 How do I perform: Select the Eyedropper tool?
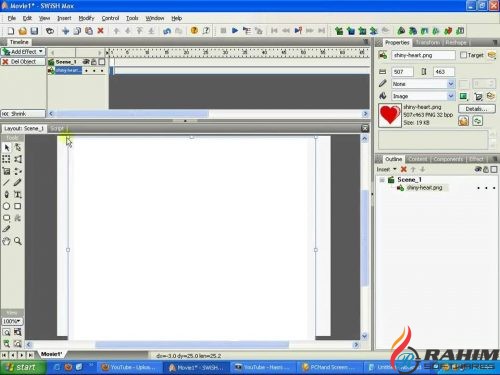[x=6, y=229]
